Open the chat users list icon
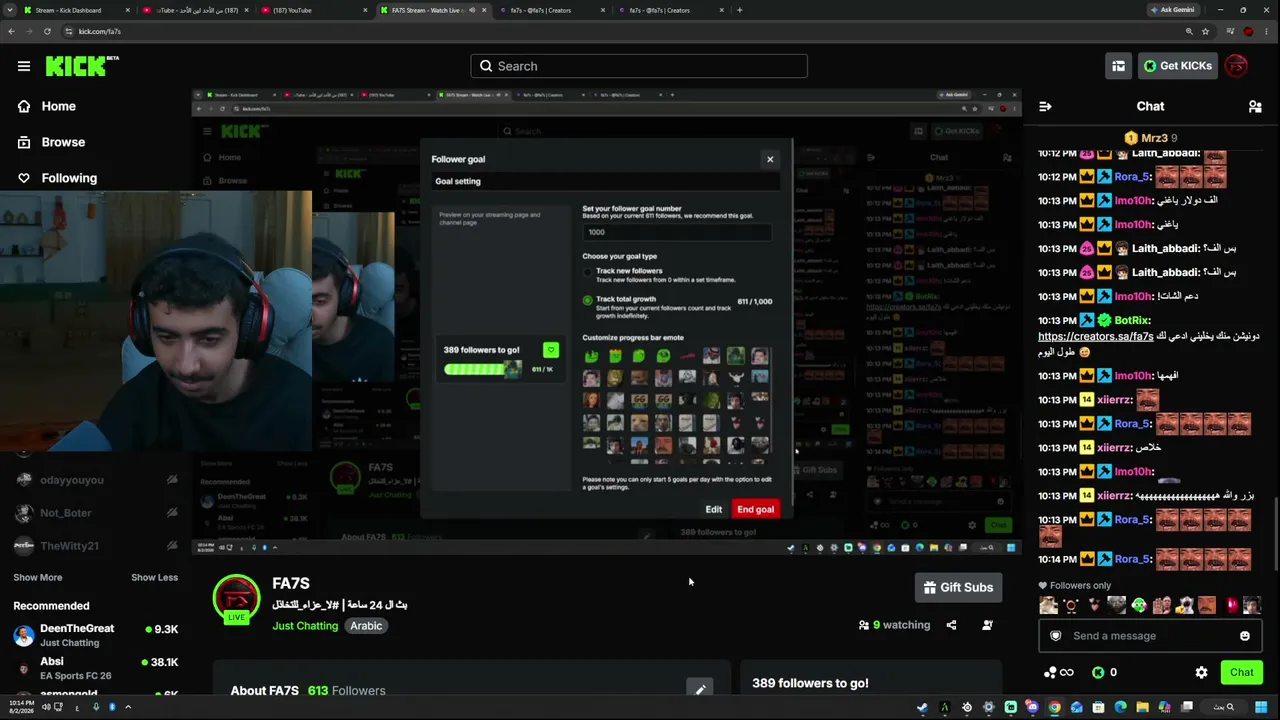This screenshot has height=720, width=1280. [x=1255, y=106]
